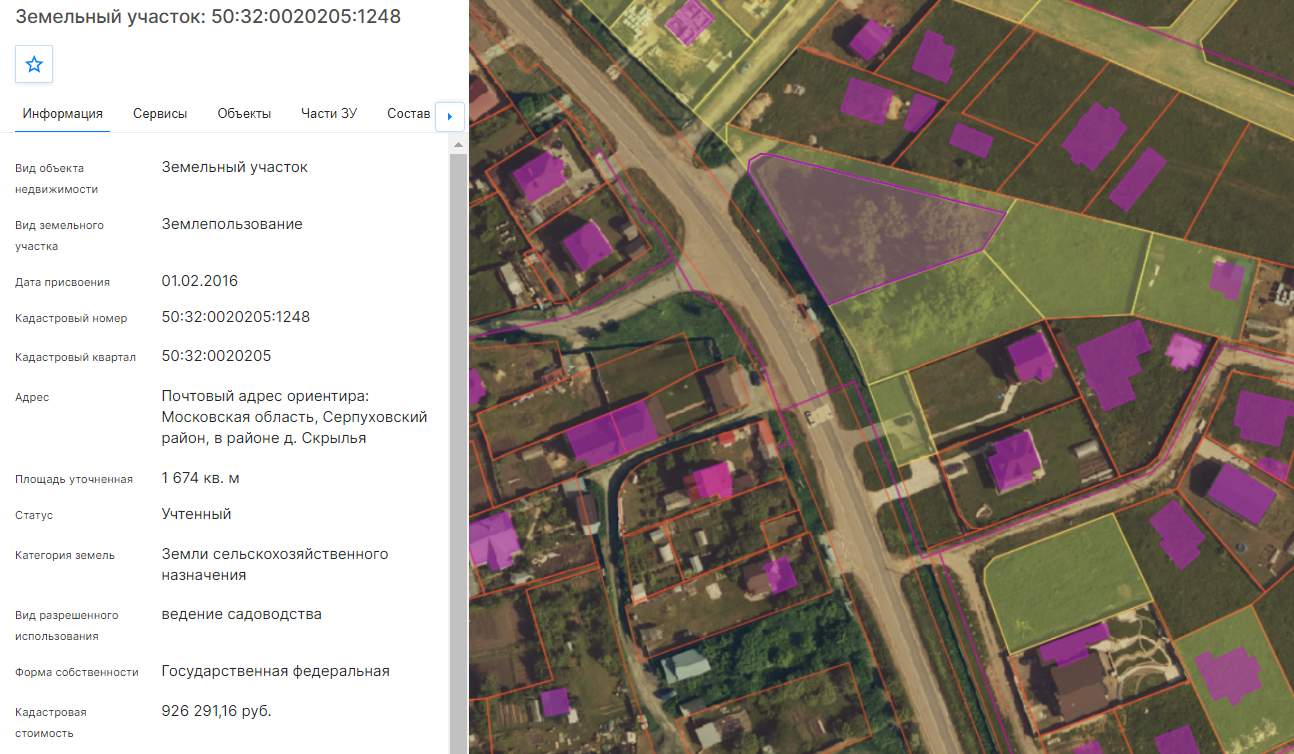Screen dimensions: 1294x754
Task: Open the Информация tab
Action: coord(63,114)
